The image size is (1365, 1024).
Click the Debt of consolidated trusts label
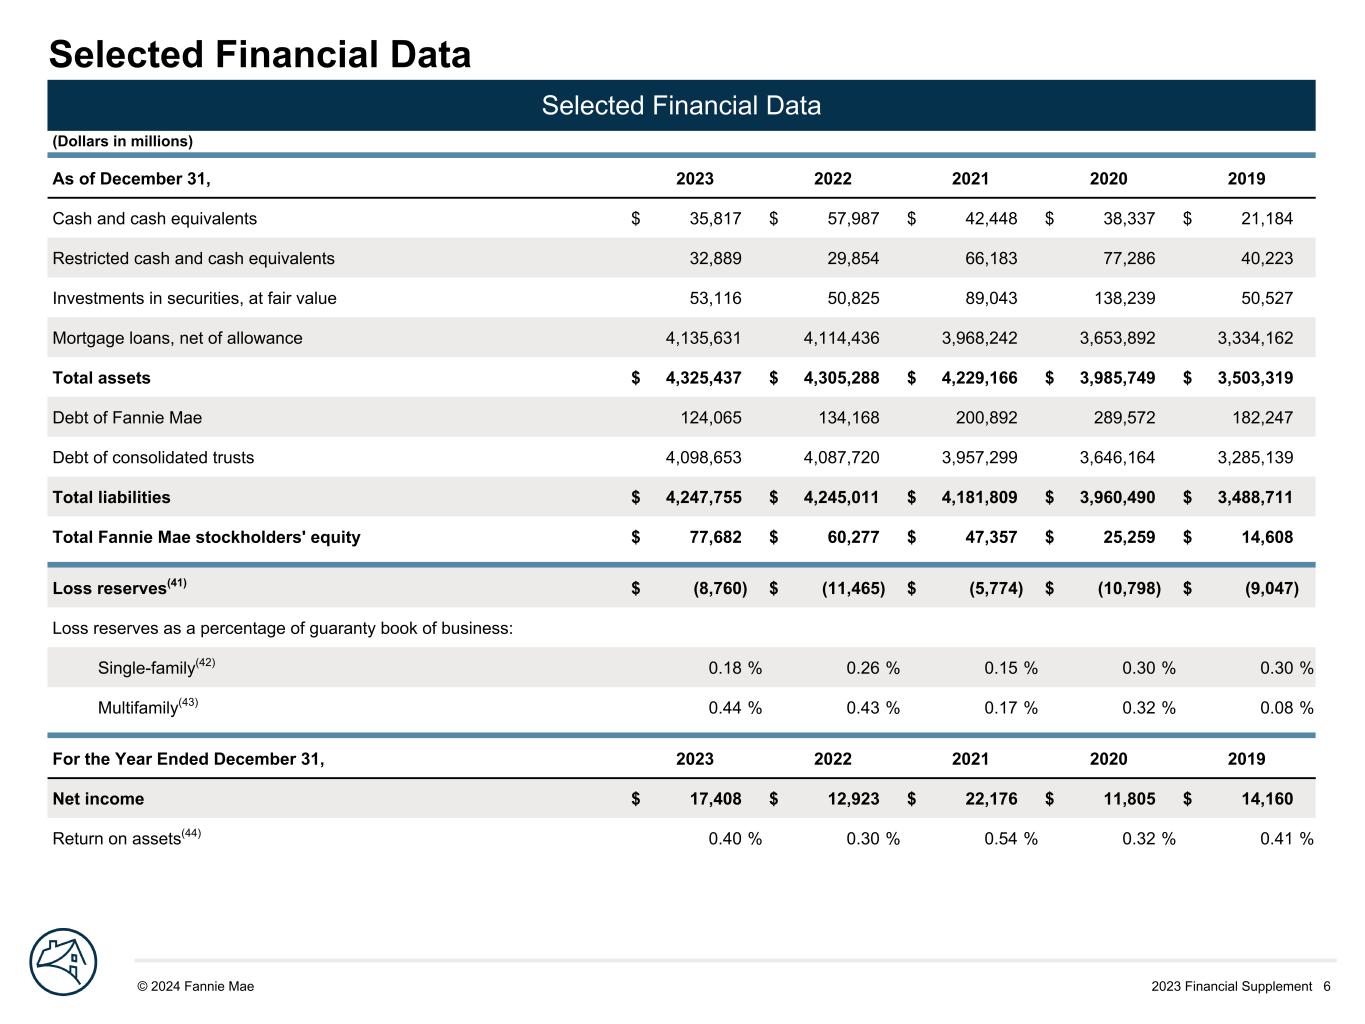(x=153, y=458)
